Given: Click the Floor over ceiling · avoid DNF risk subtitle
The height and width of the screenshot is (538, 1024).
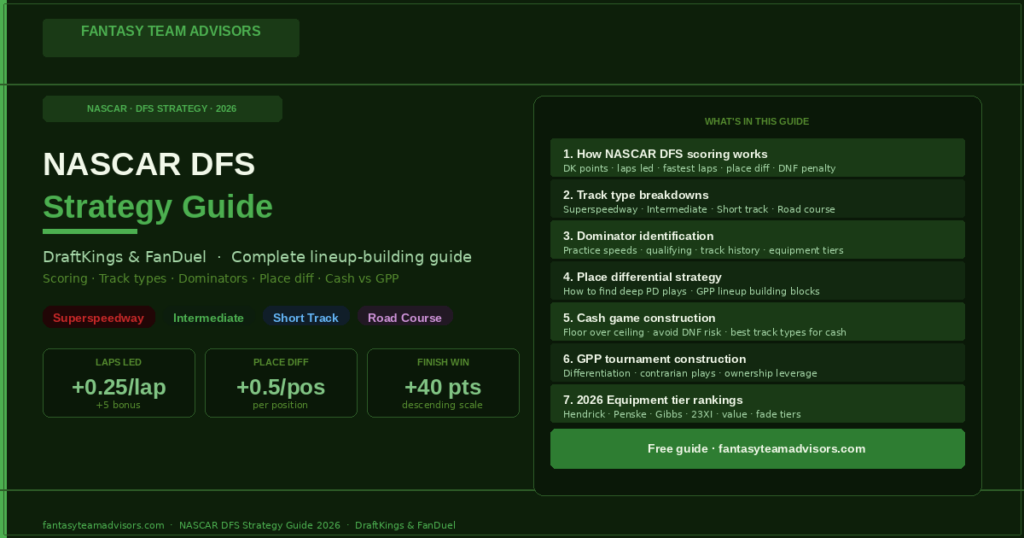Looking at the screenshot, I should [x=705, y=332].
